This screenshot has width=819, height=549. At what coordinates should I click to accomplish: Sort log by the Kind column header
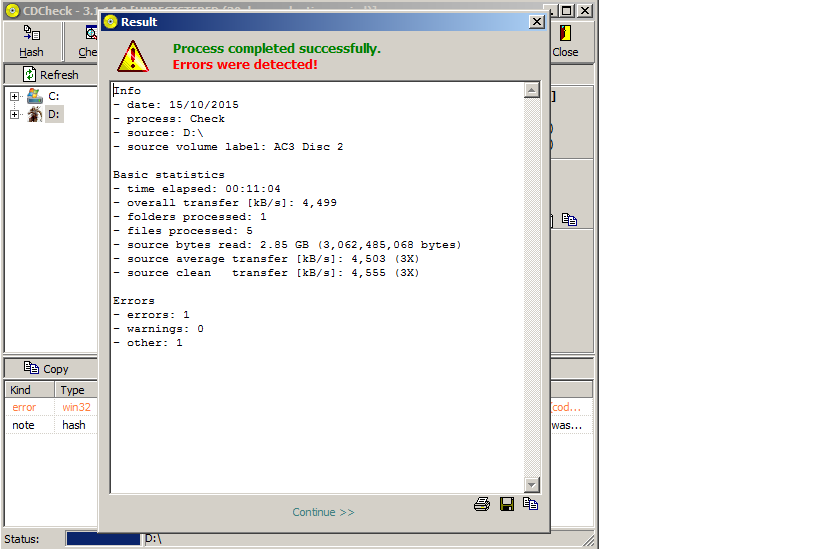point(29,390)
